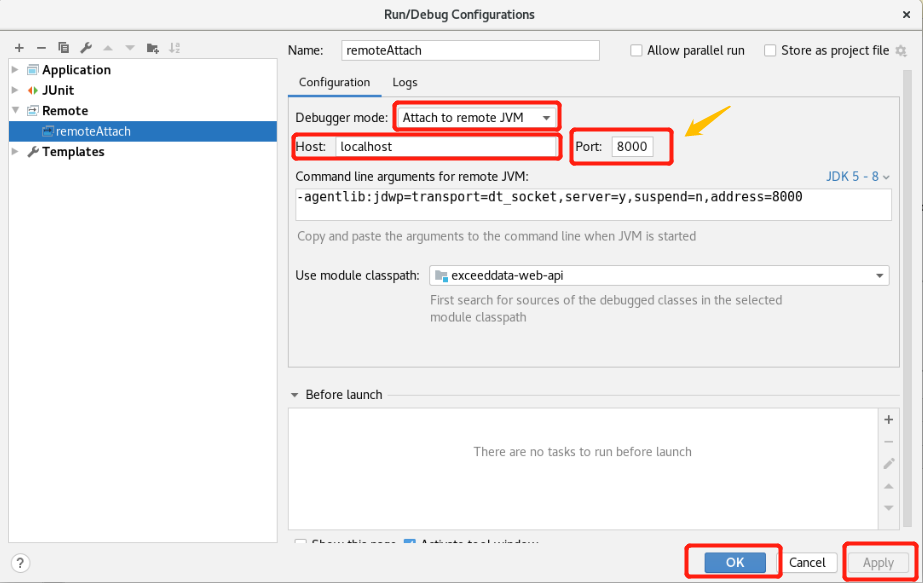Move configuration down in toolbar

click(x=130, y=48)
